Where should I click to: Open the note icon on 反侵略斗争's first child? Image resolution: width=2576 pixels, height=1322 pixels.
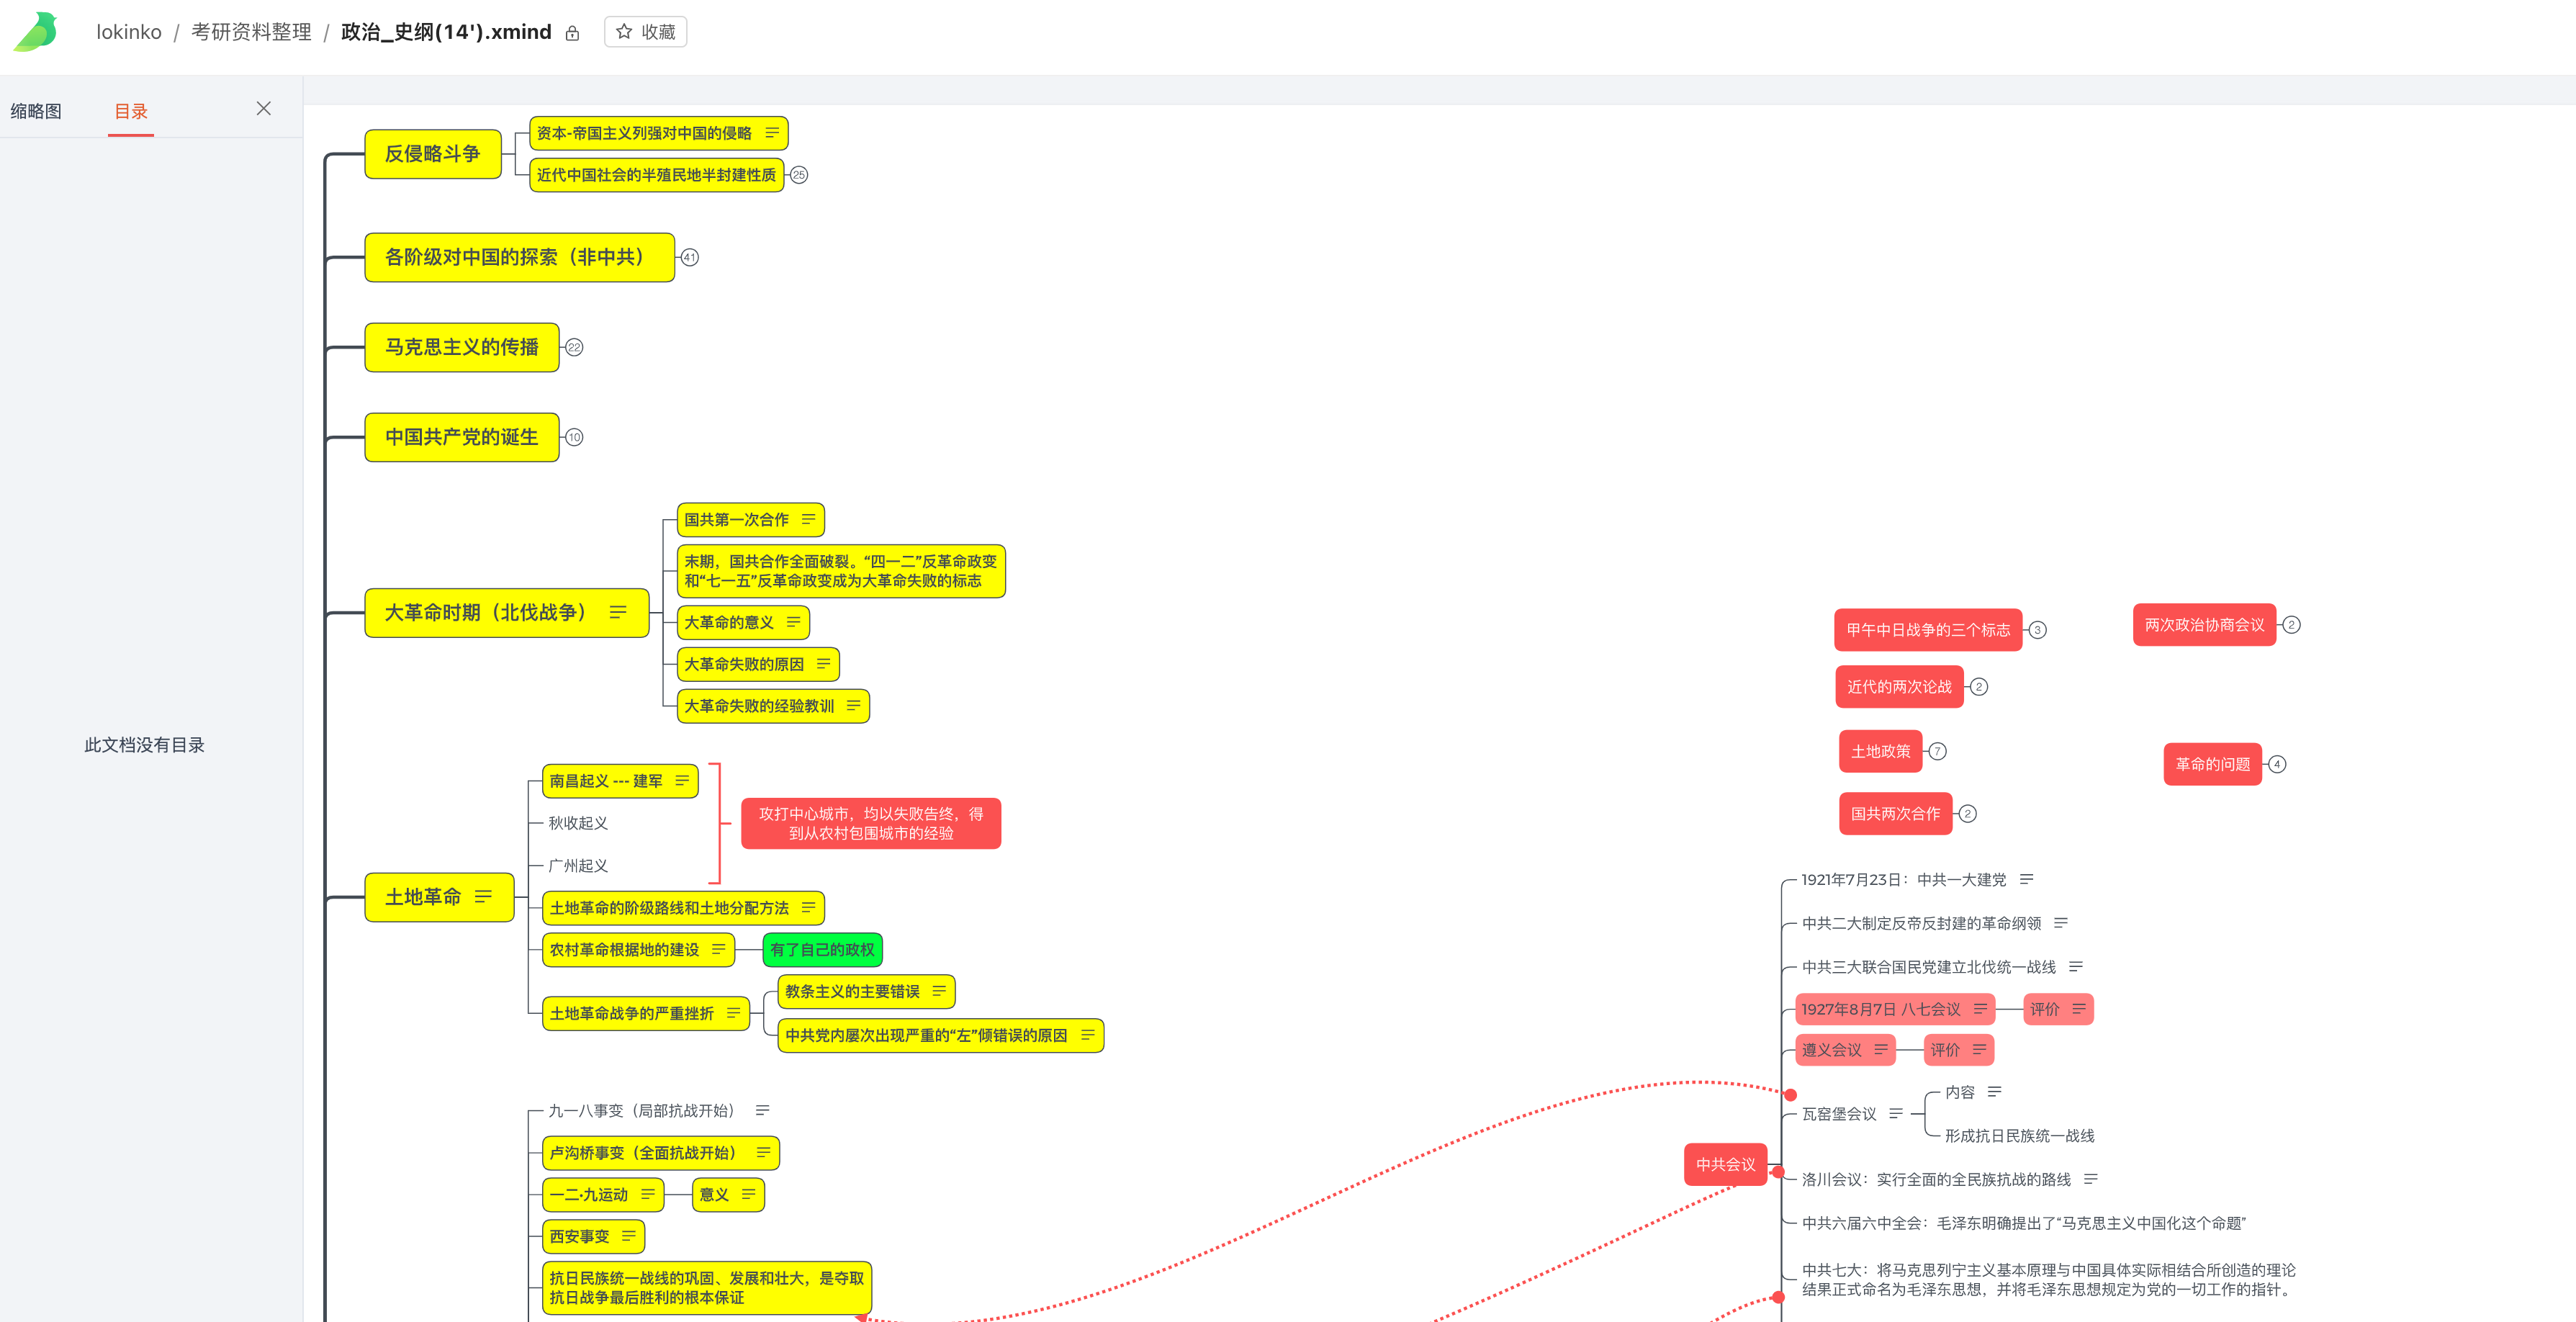point(772,133)
